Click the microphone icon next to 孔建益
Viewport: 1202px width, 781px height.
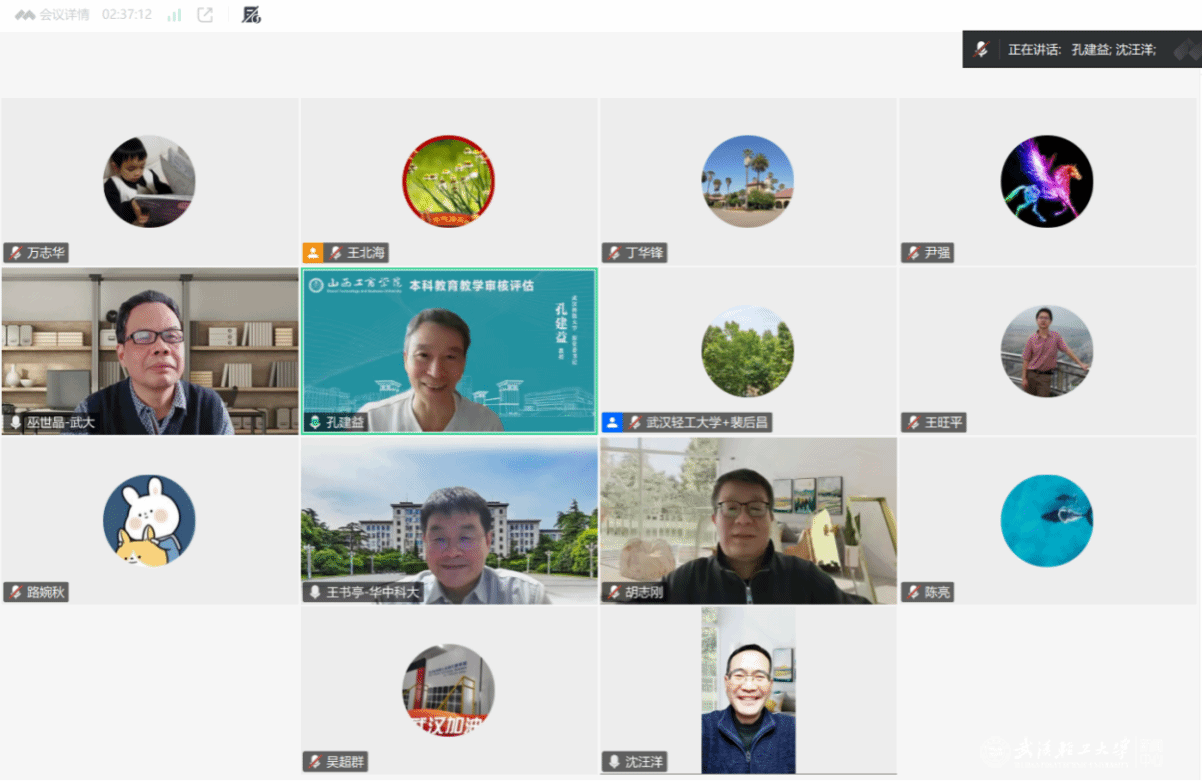tap(314, 422)
